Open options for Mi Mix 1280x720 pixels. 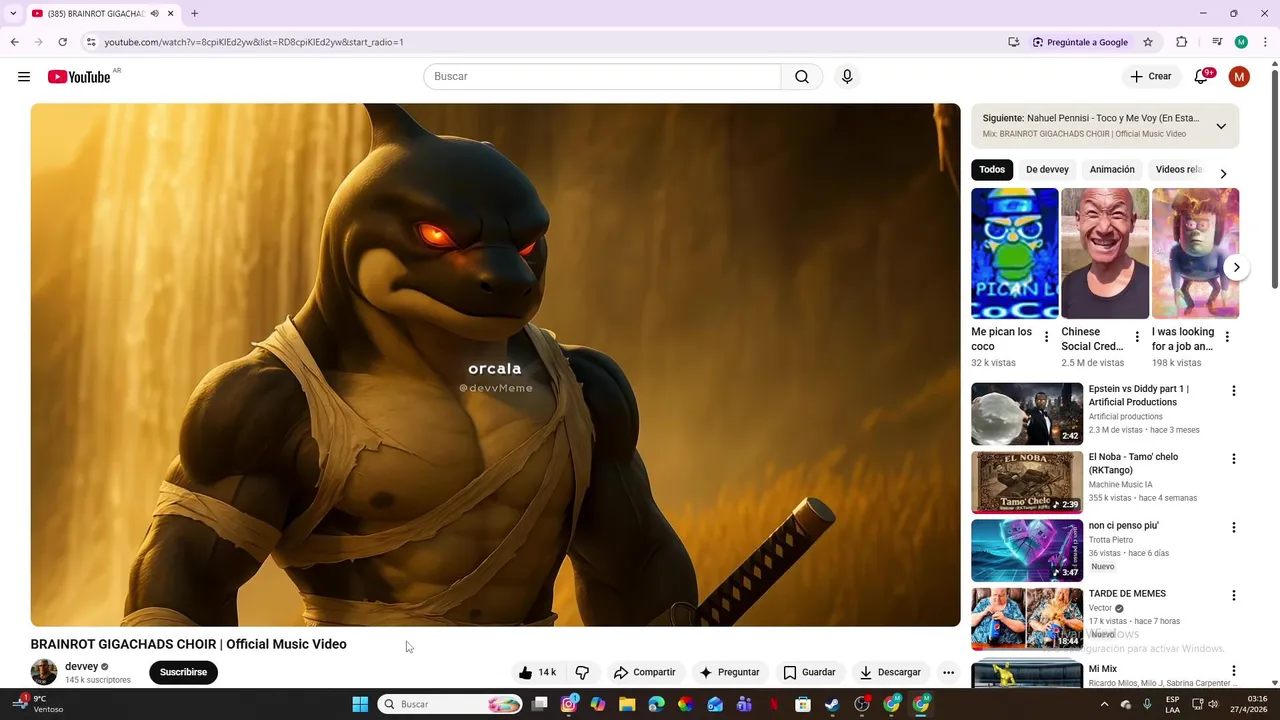[1233, 671]
